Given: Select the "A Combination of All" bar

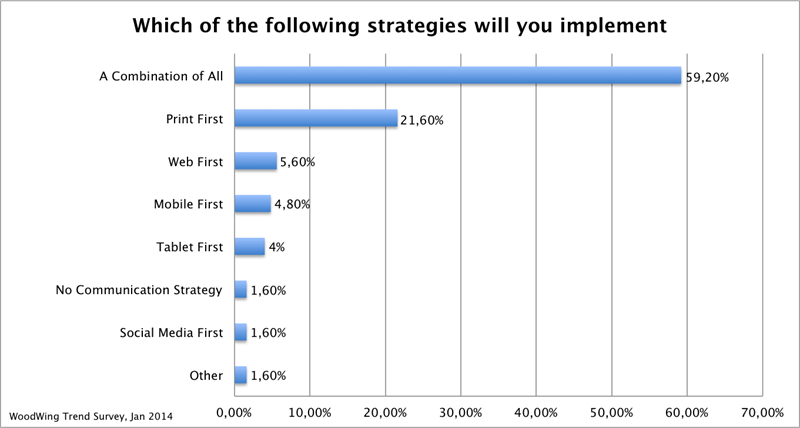Looking at the screenshot, I should 457,75.
